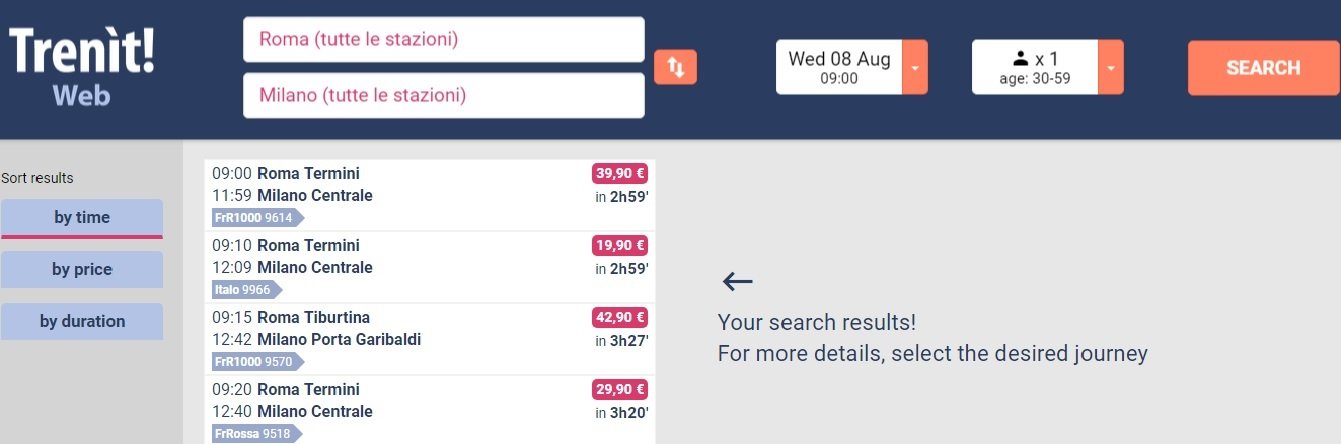Image resolution: width=1341 pixels, height=444 pixels.
Task: Sort results by duration
Action: [82, 322]
